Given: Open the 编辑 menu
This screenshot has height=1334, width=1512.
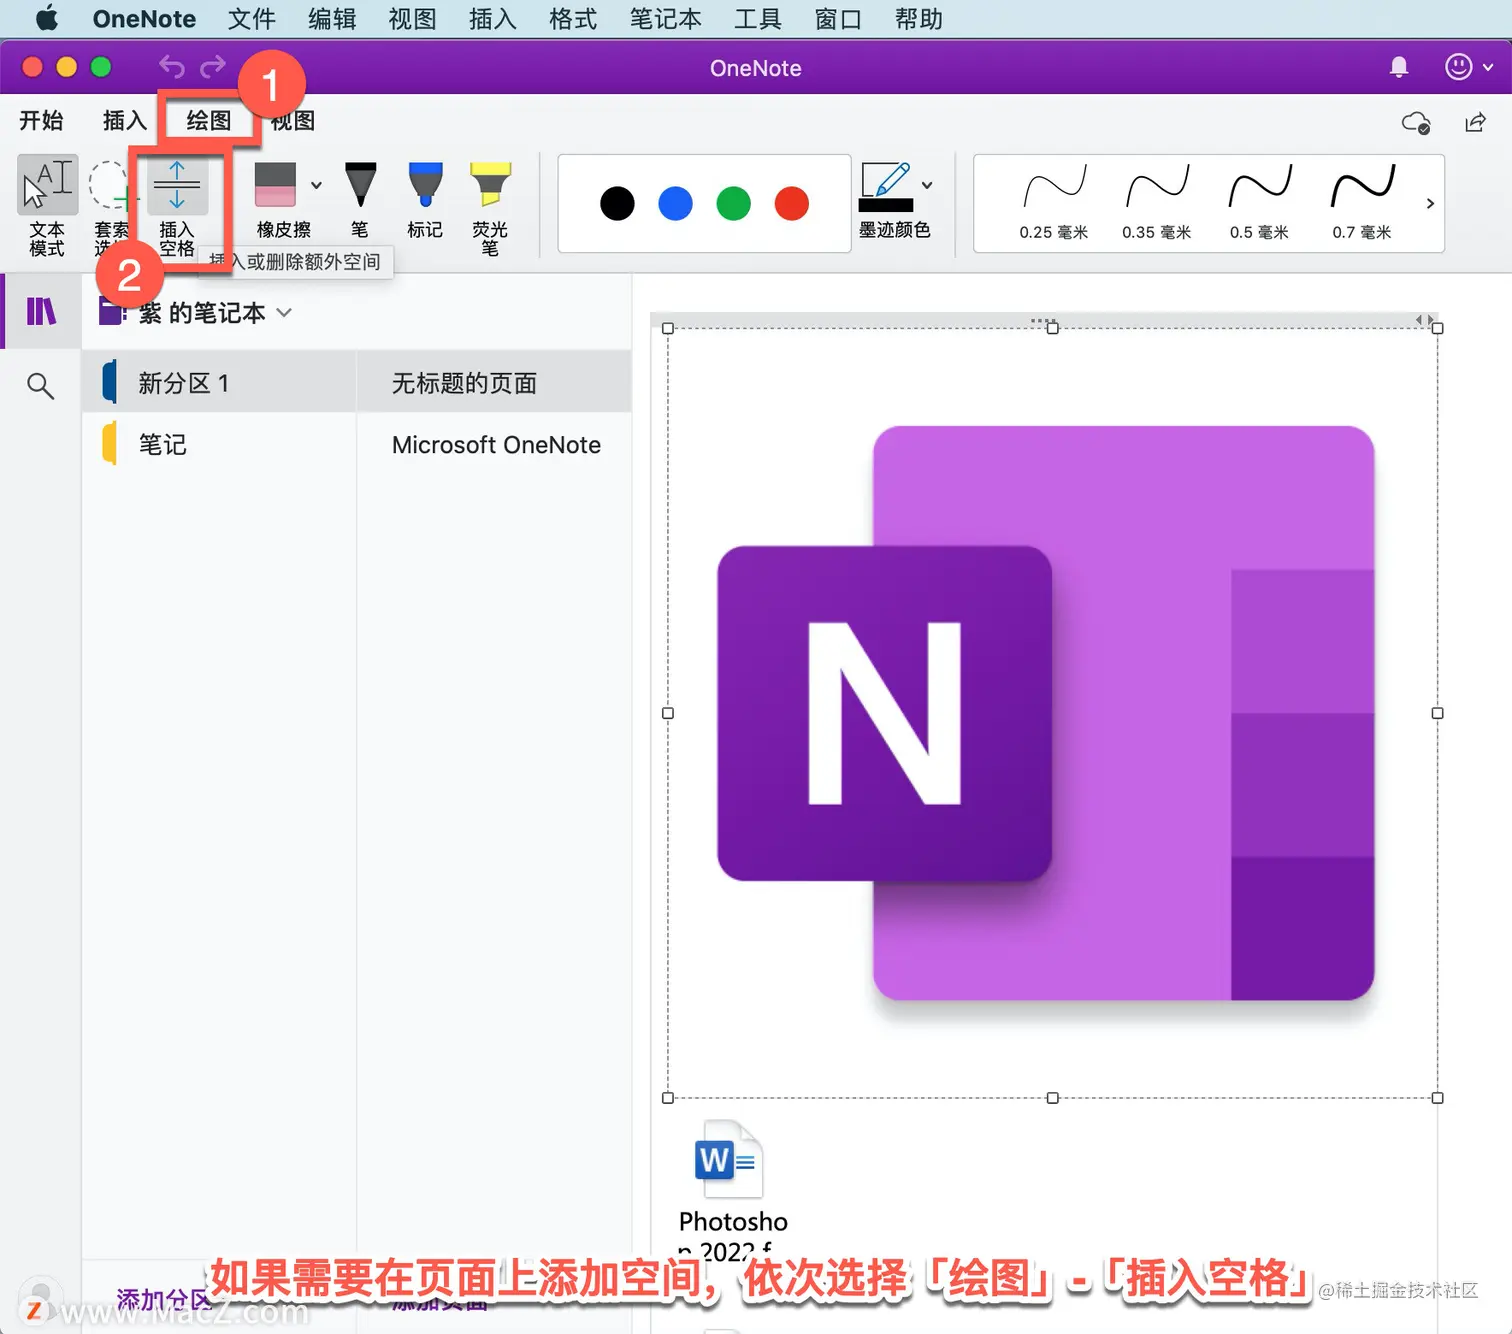Looking at the screenshot, I should pos(332,19).
